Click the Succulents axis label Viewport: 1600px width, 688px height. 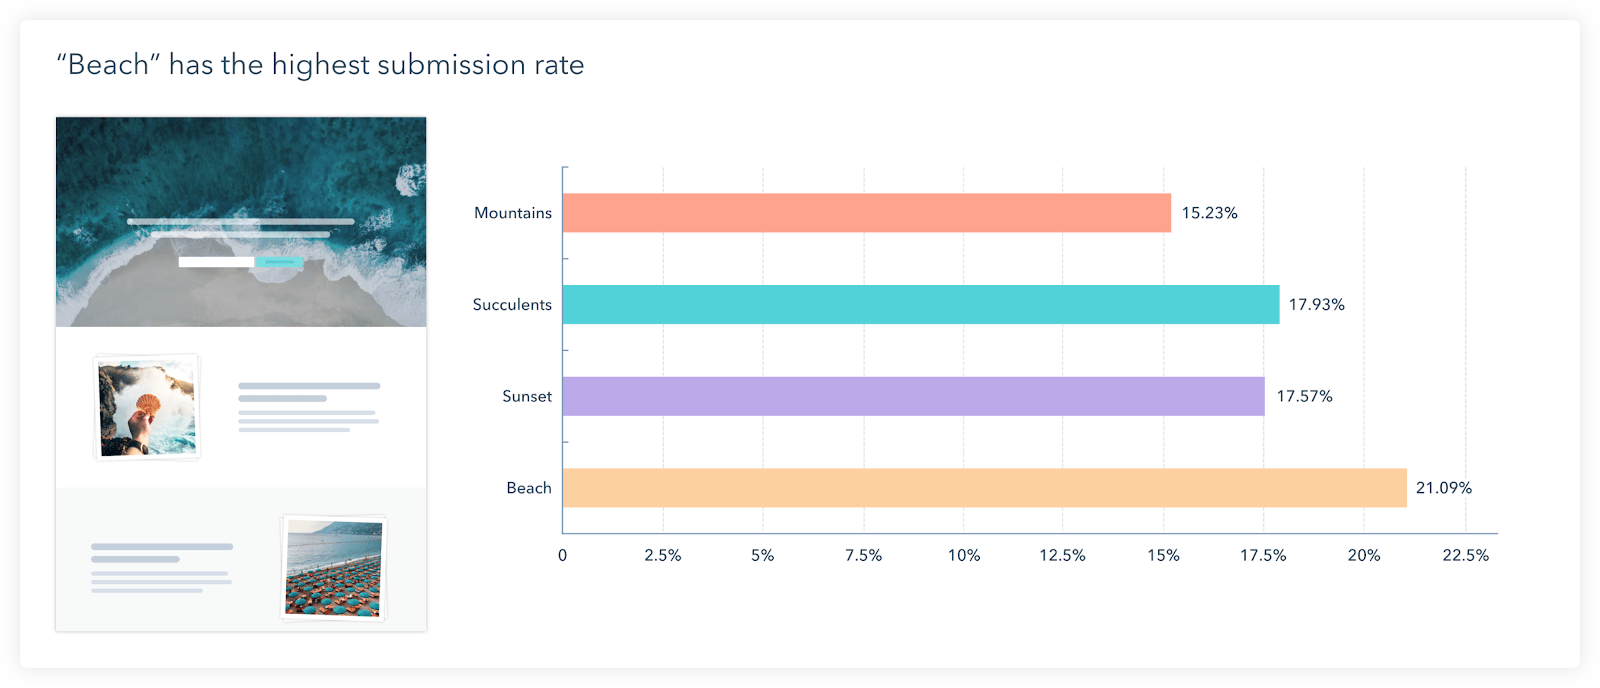(x=512, y=304)
